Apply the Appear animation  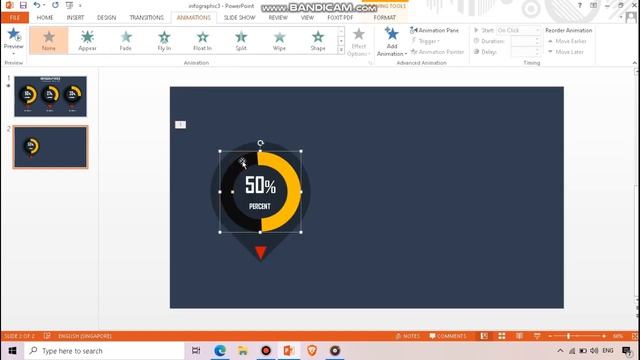coord(87,40)
